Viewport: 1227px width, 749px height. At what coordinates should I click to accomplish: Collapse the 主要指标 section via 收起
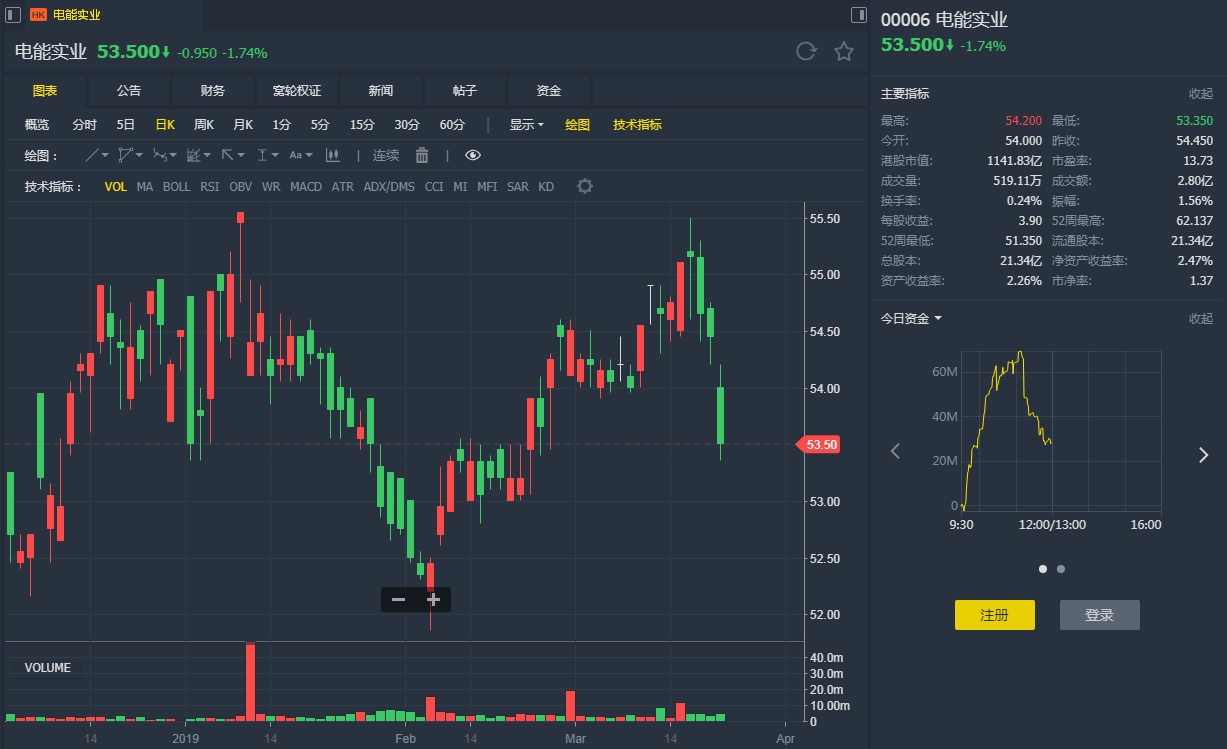click(1200, 93)
